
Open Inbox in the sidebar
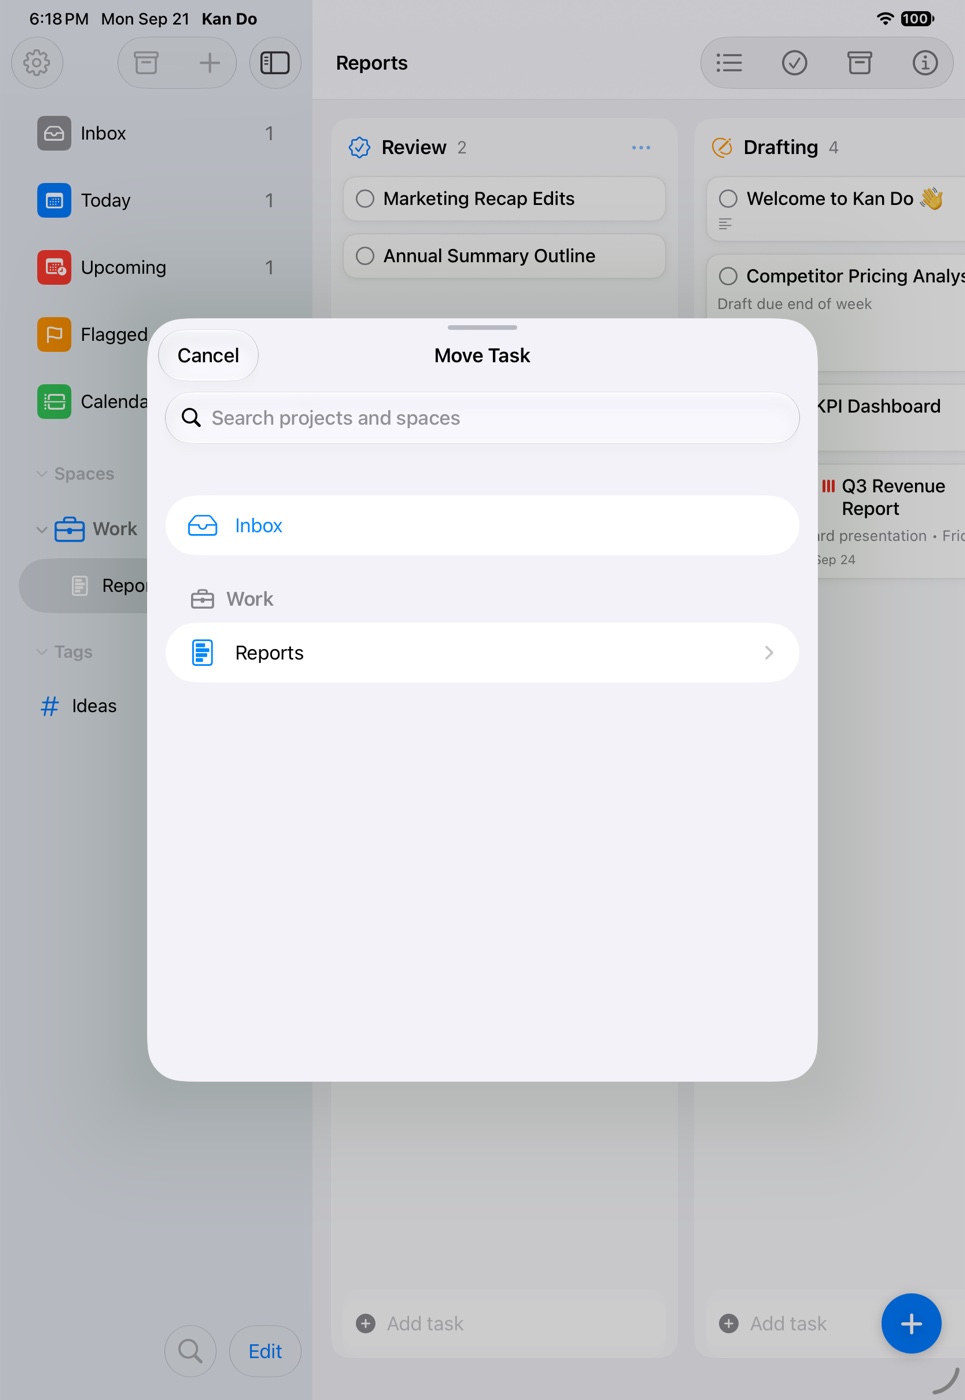(156, 133)
